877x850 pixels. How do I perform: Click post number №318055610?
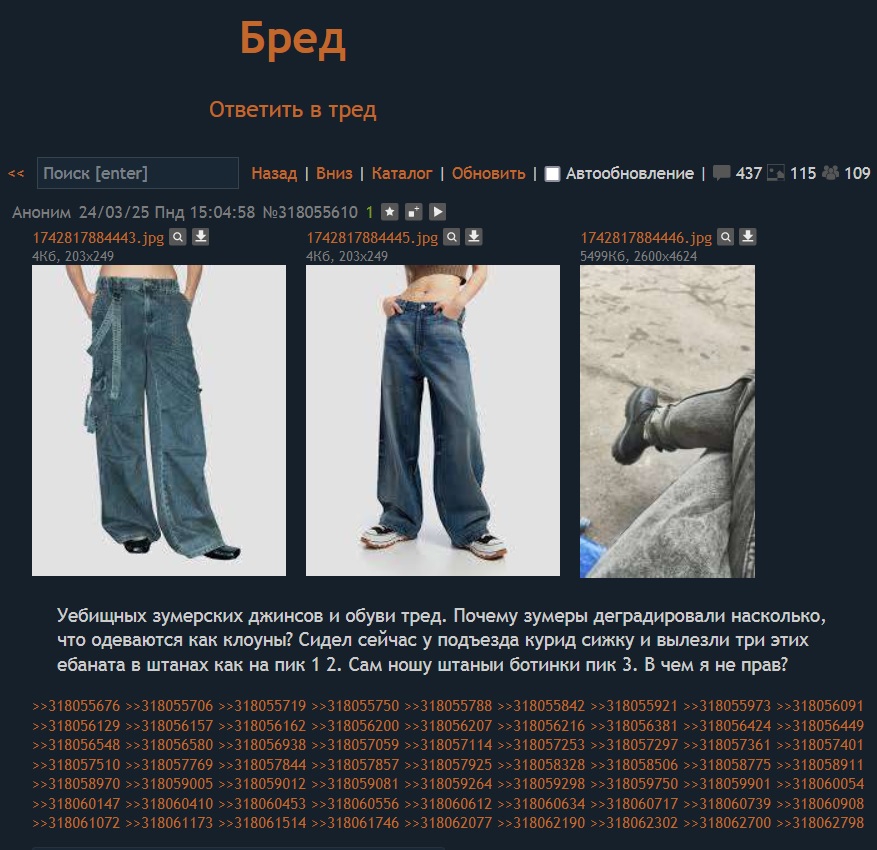tap(310, 212)
